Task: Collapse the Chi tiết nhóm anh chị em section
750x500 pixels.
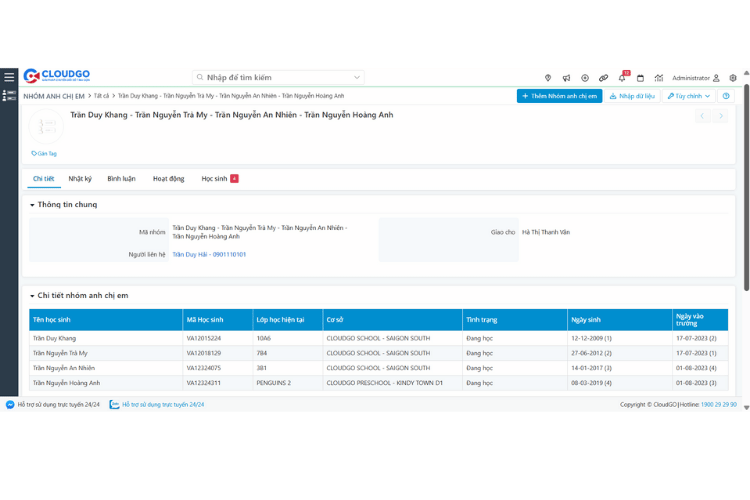Action: tap(32, 296)
